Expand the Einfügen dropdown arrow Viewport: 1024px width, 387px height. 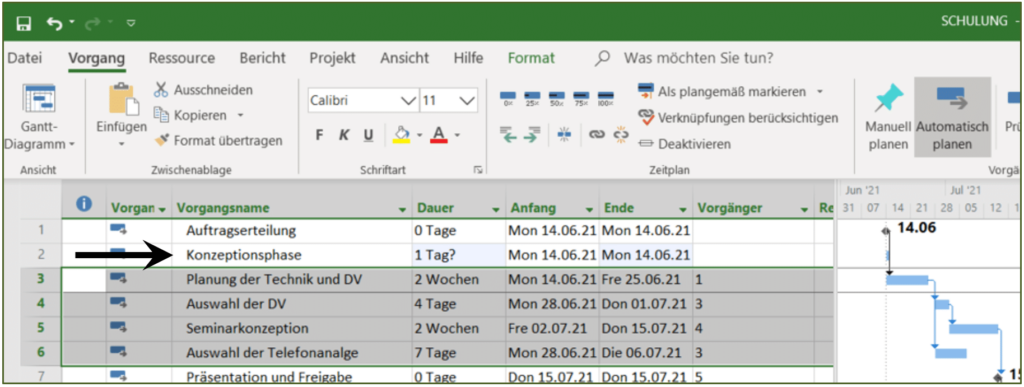(x=121, y=143)
